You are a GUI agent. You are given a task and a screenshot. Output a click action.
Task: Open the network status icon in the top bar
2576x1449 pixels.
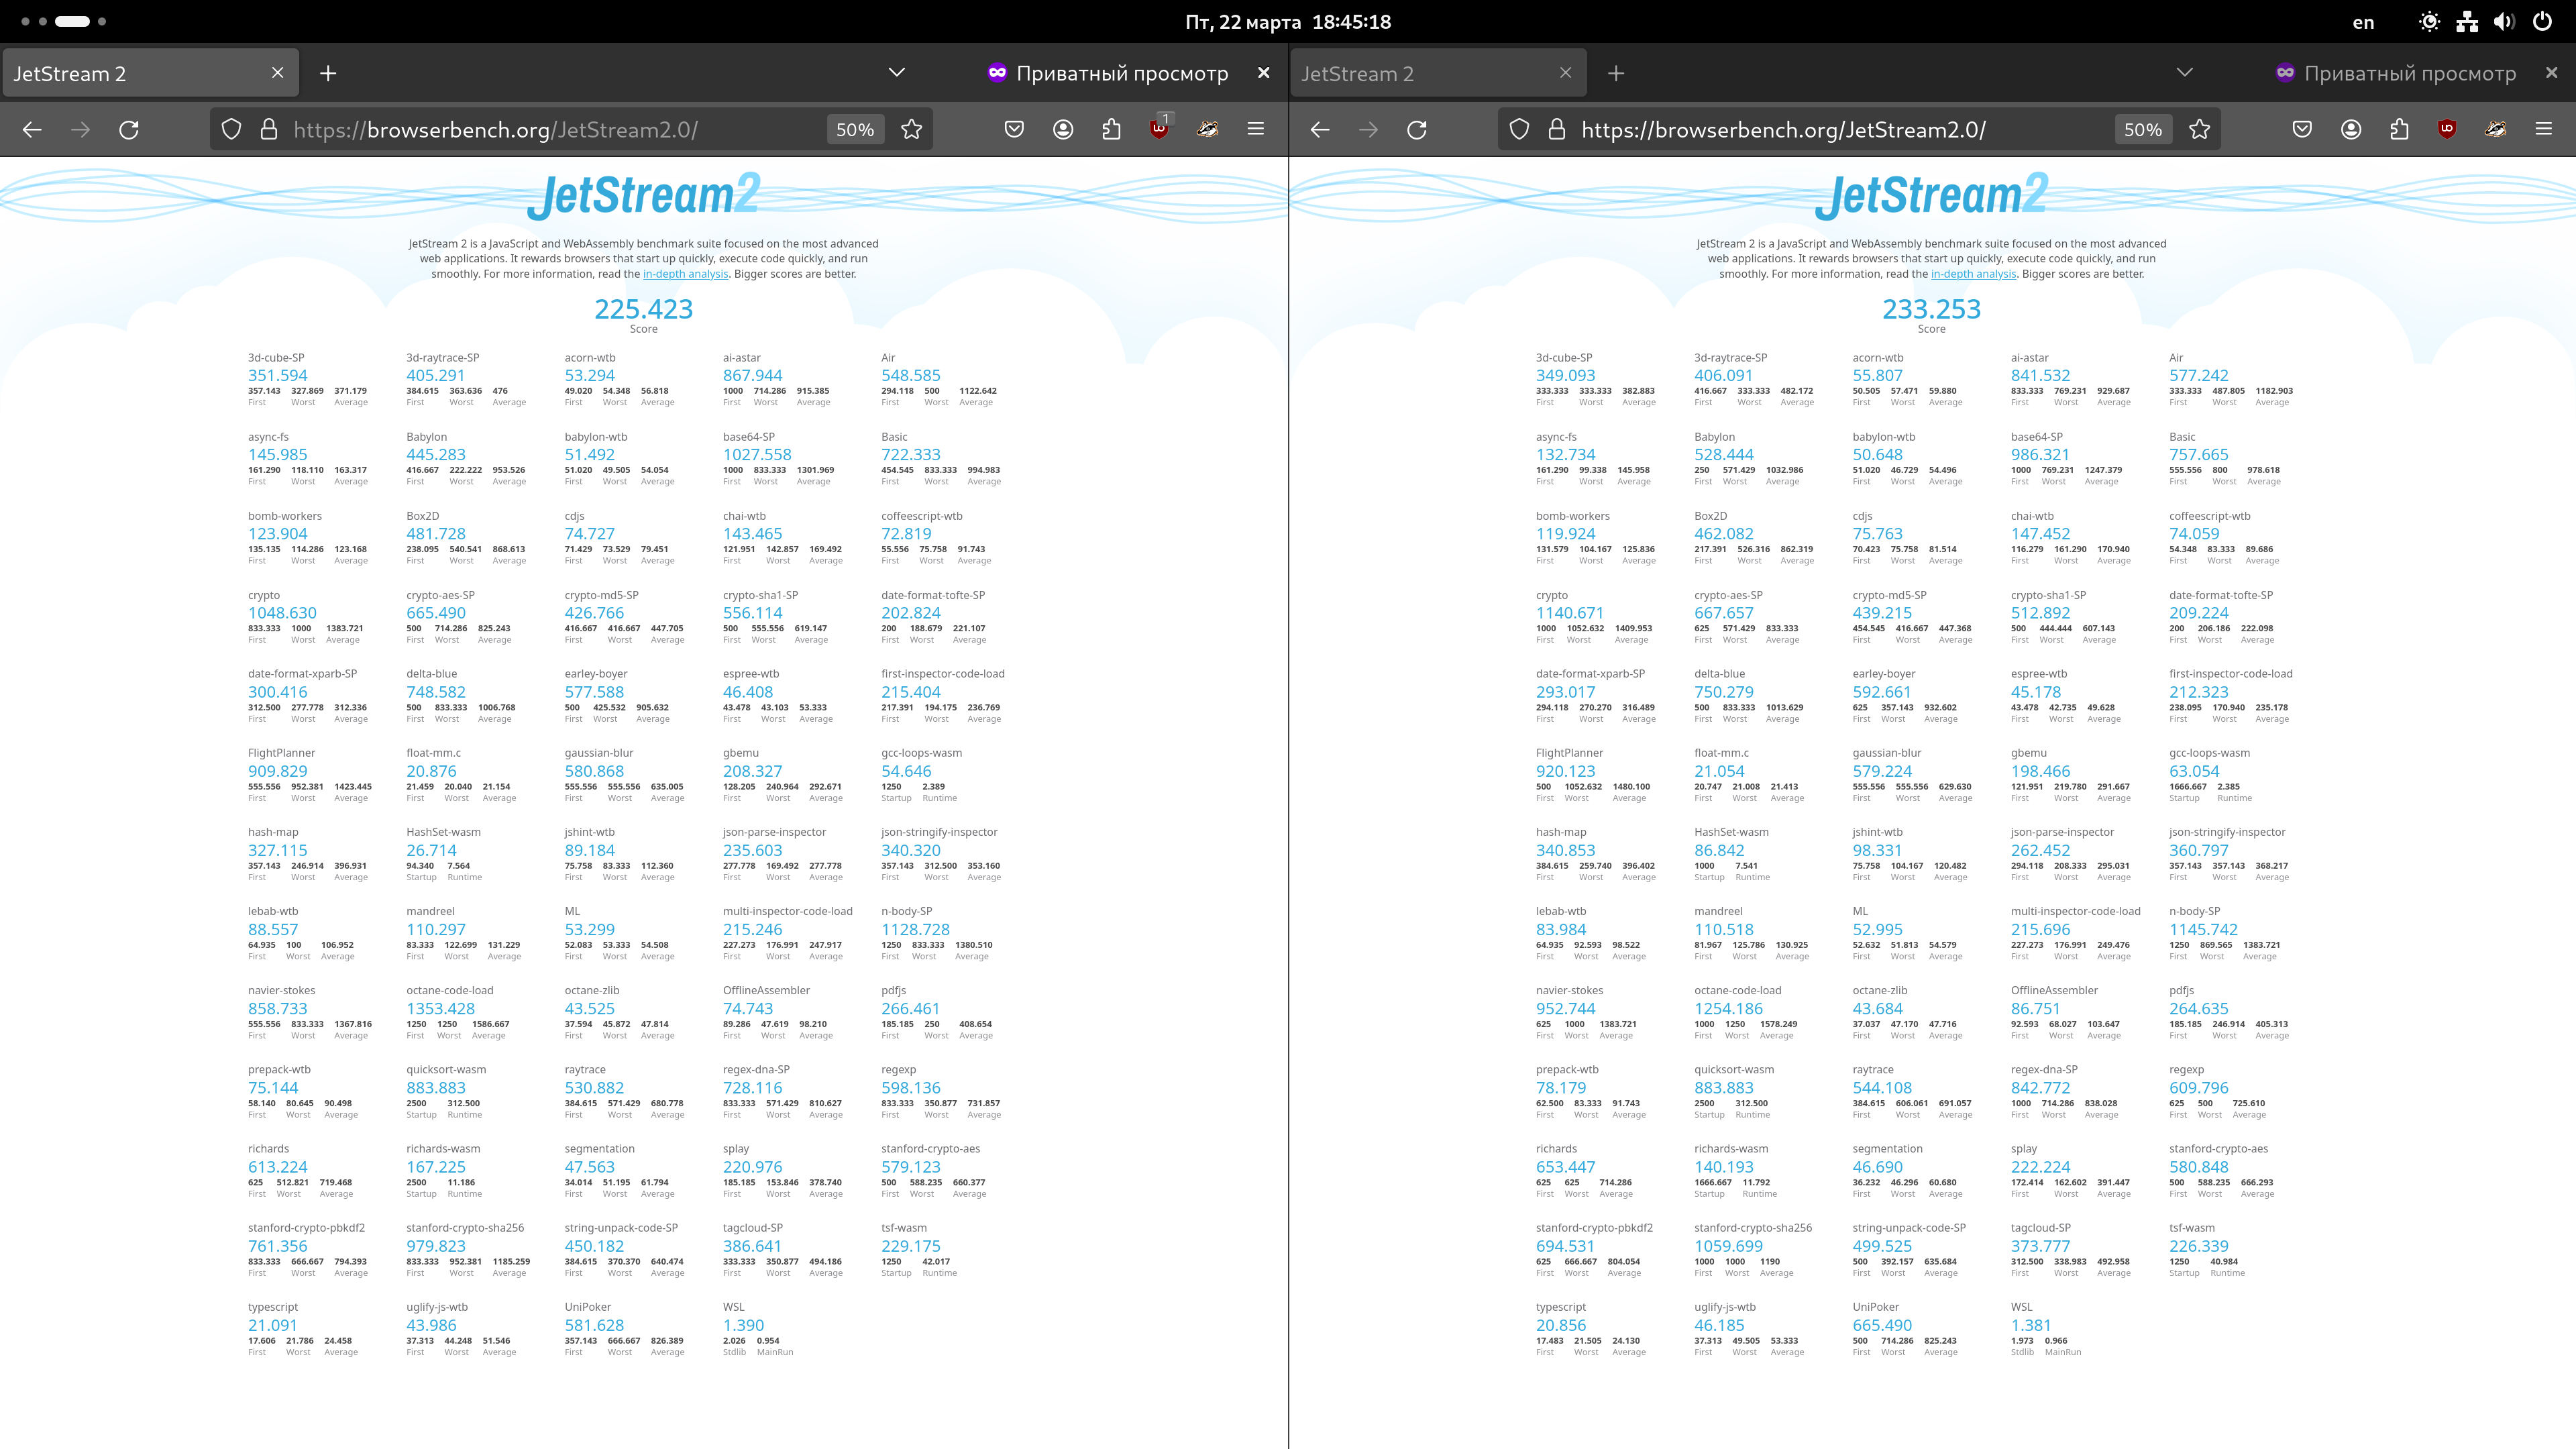pyautogui.click(x=2467, y=21)
